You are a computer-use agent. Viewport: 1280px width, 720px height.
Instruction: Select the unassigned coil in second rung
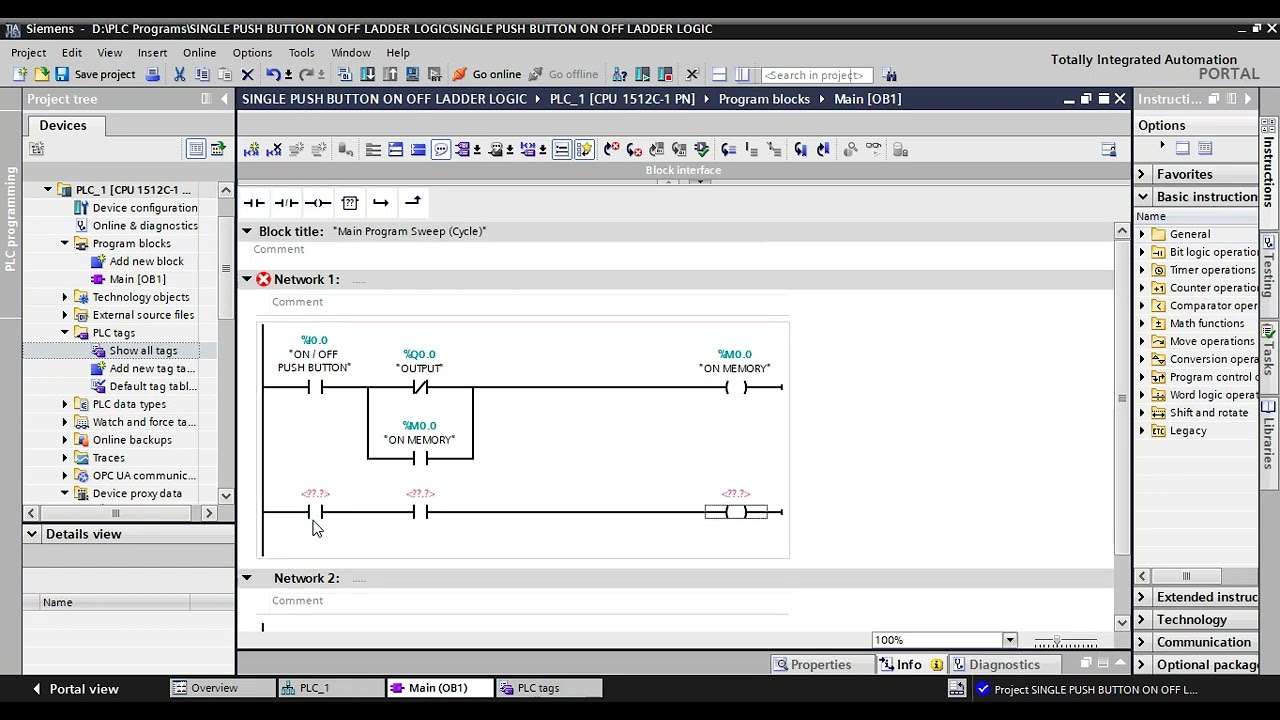coord(736,512)
